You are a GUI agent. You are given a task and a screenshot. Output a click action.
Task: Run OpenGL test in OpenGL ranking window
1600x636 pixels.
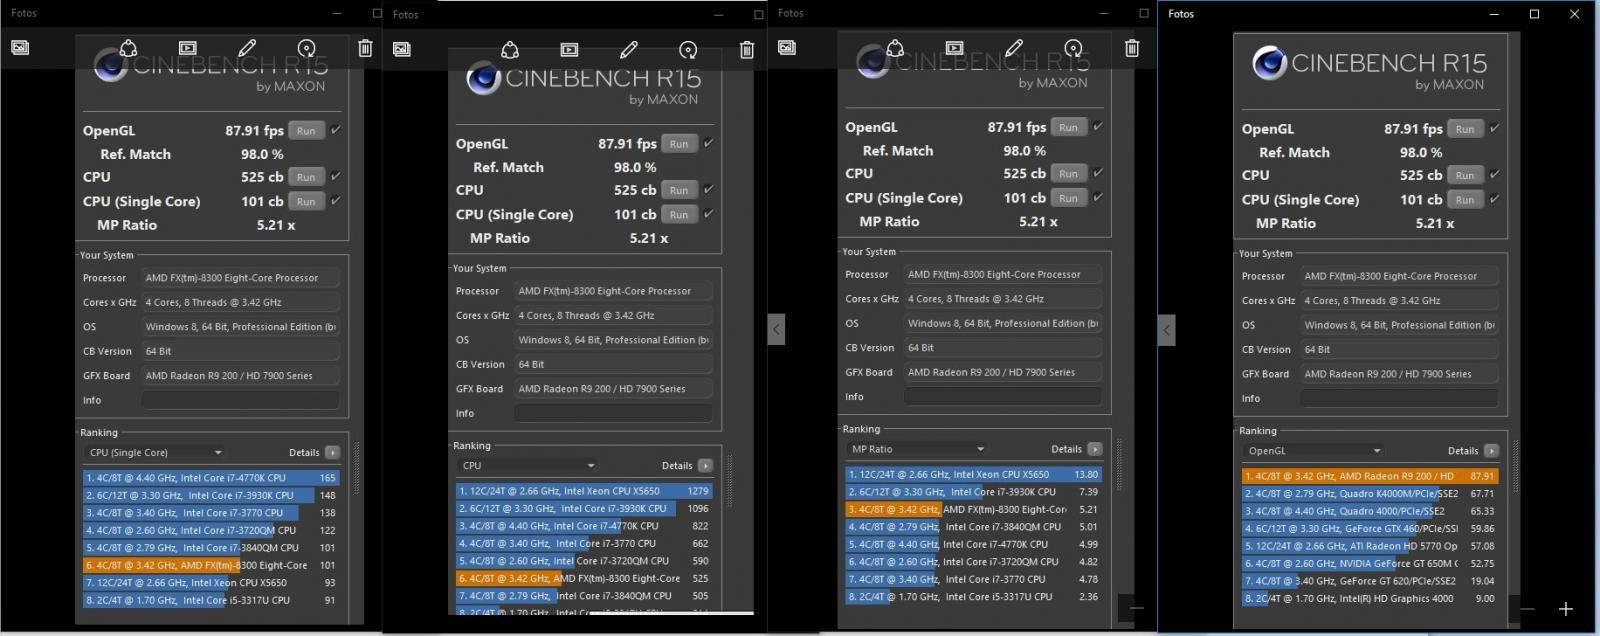(1465, 129)
